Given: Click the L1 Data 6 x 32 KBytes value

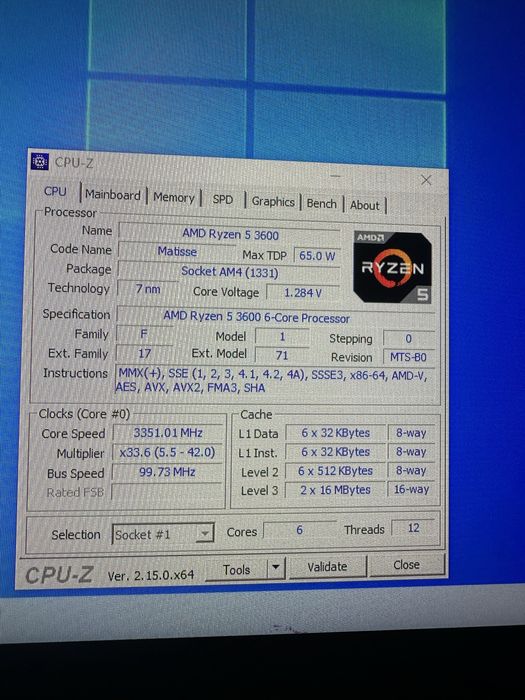Looking at the screenshot, I should pyautogui.click(x=336, y=433).
